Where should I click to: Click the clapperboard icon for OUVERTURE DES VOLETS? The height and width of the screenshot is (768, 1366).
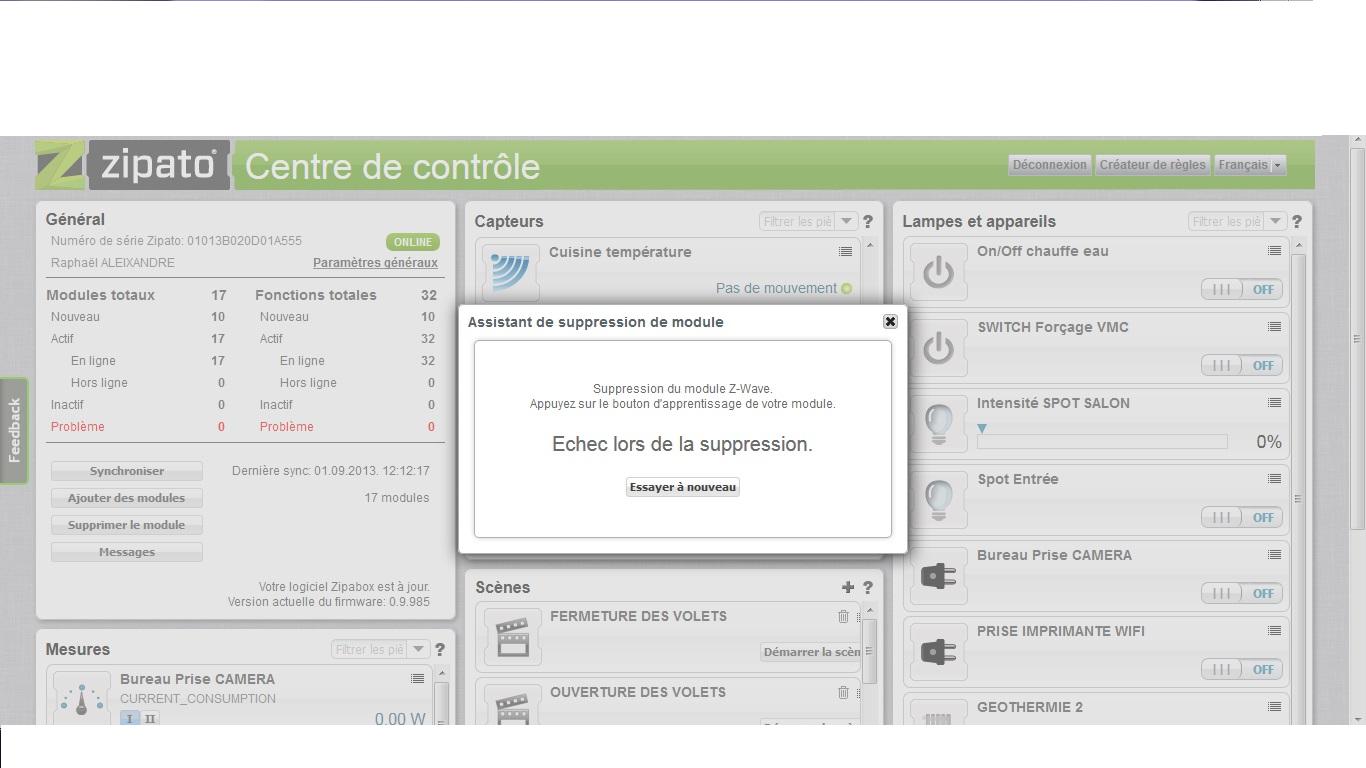click(x=512, y=707)
